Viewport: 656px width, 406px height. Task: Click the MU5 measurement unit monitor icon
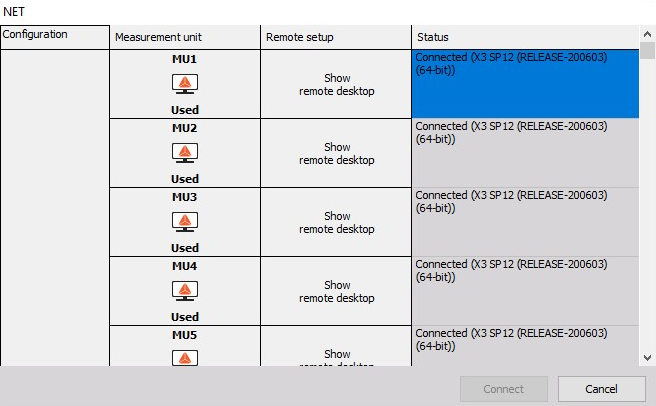point(185,358)
